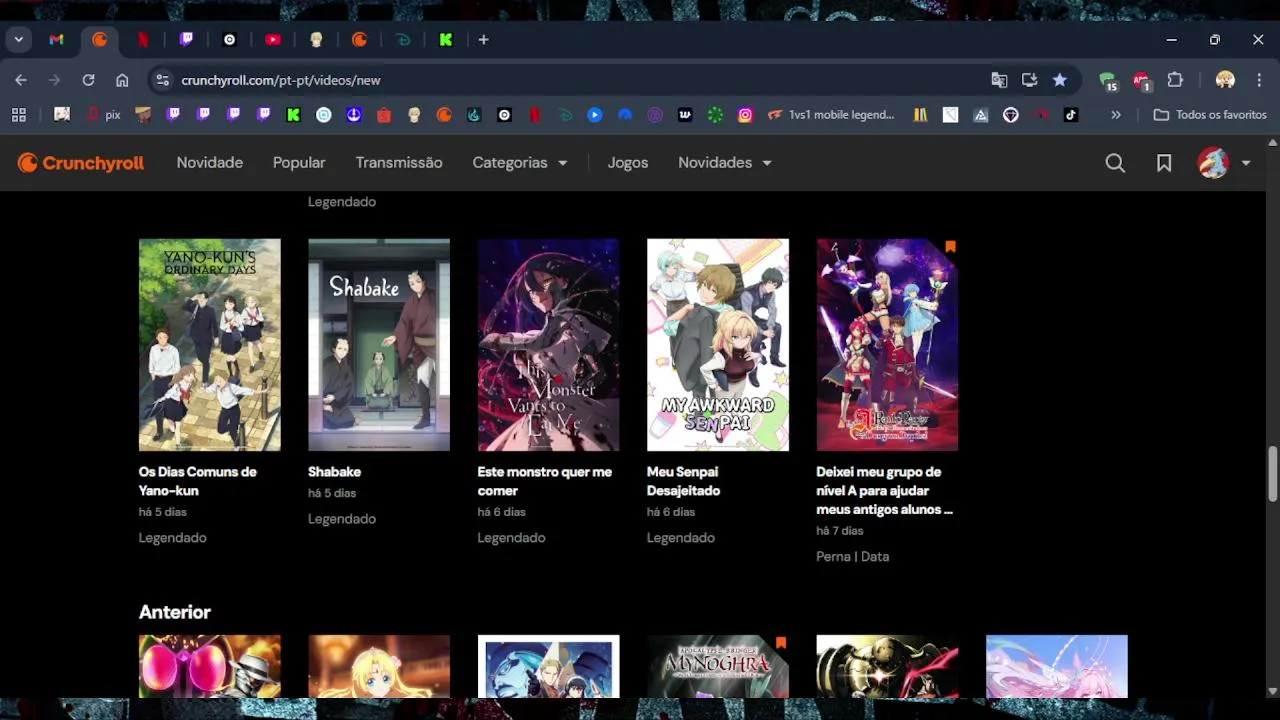View site information icon in address bar
1280x720 pixels.
162,80
